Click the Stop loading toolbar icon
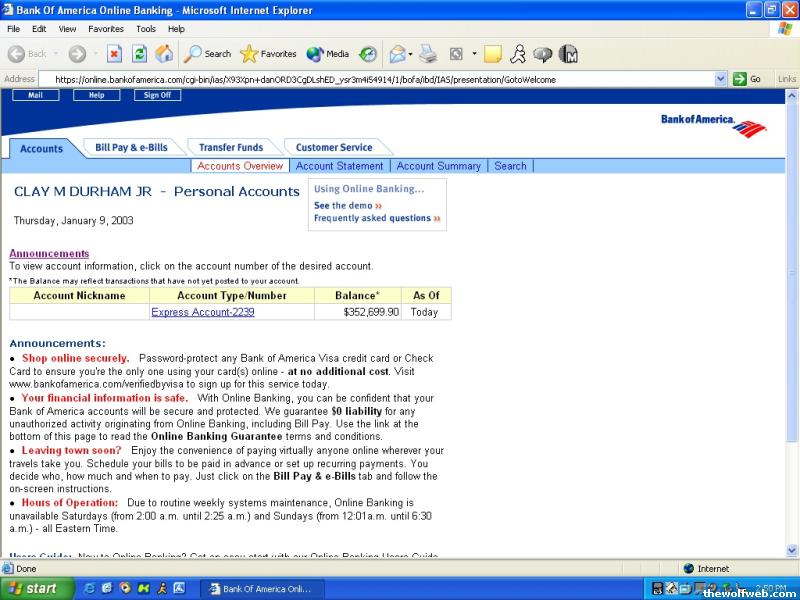Viewport: 800px width, 600px height. (114, 54)
